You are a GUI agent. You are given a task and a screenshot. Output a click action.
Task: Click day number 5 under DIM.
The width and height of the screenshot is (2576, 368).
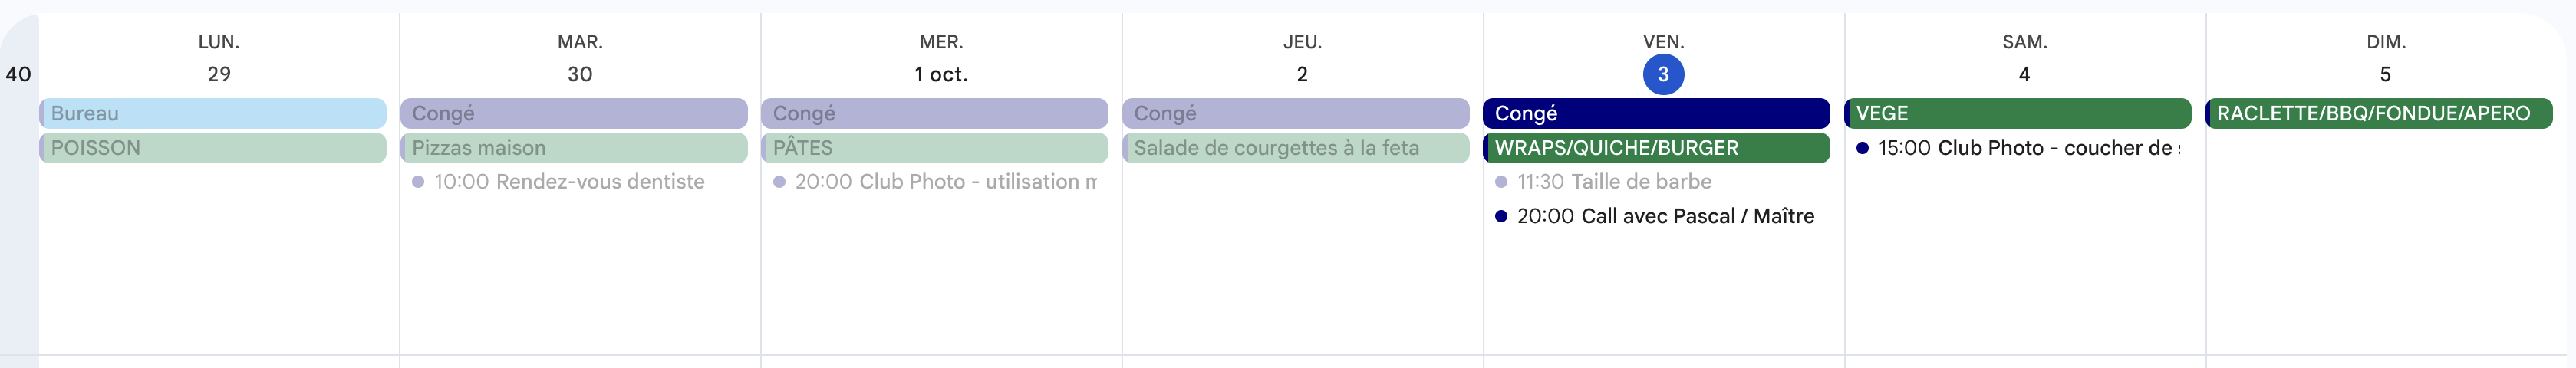[x=2385, y=74]
